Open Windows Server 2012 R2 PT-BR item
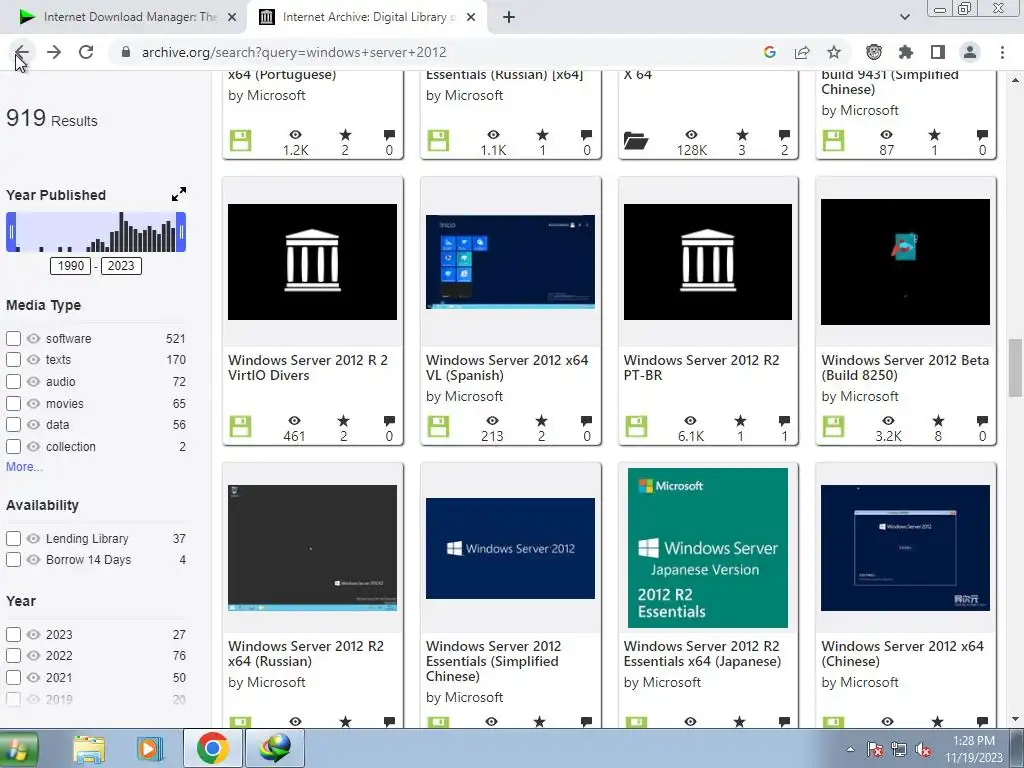1024x768 pixels. point(701,368)
